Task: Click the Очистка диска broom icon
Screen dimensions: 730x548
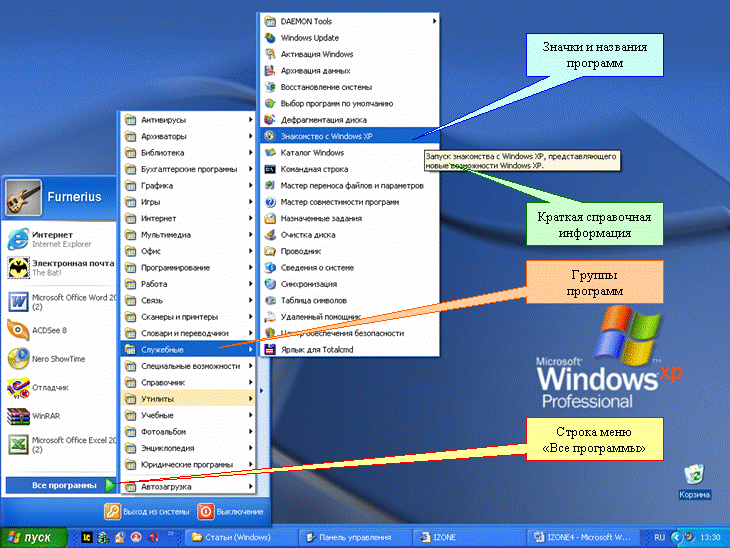Action: [x=270, y=235]
